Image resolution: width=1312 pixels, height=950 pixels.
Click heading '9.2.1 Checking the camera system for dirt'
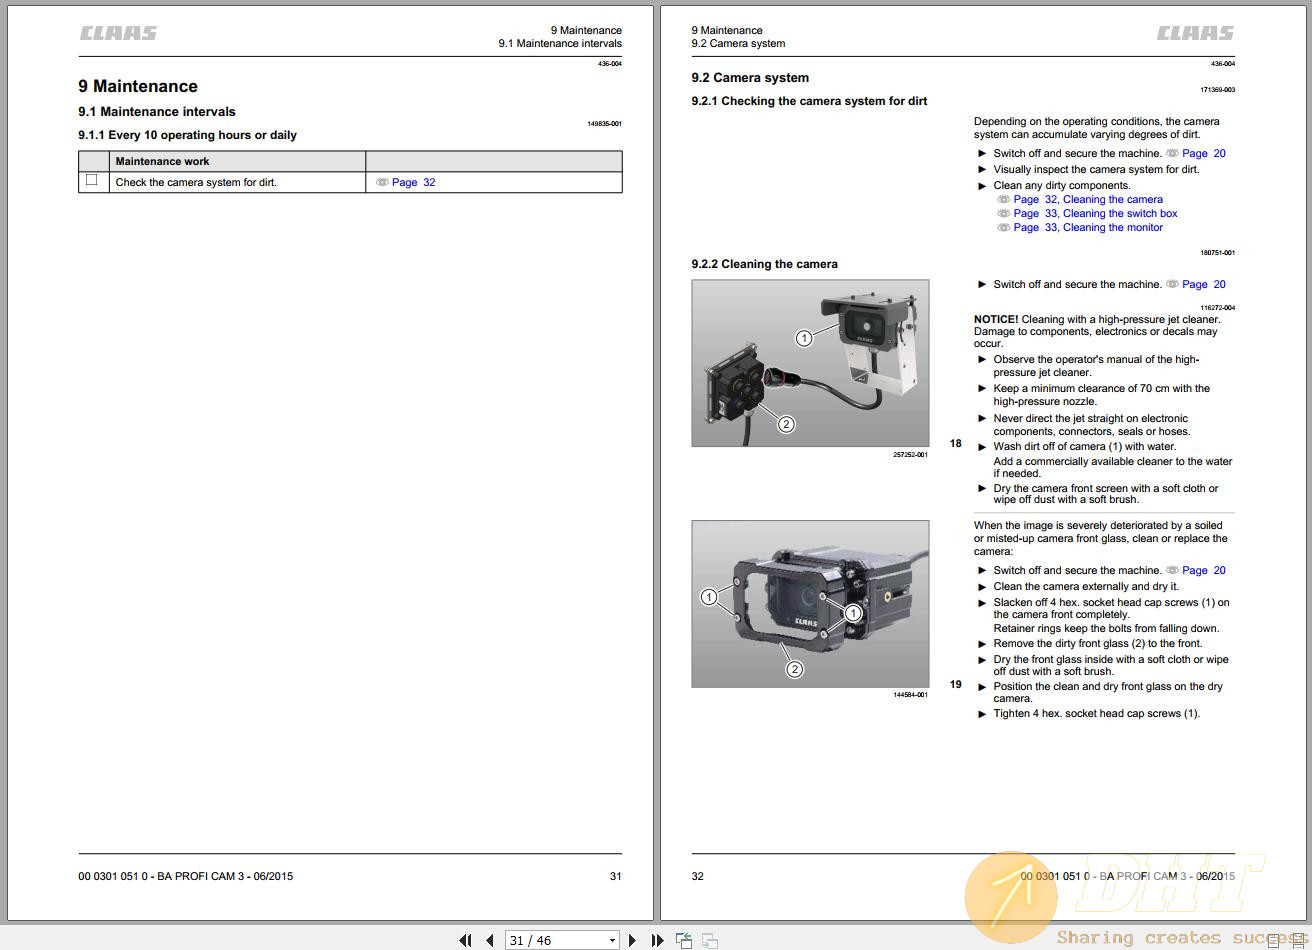point(809,101)
